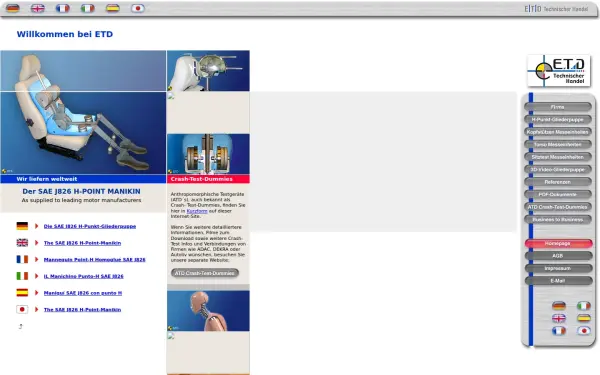Select the French flag in the sidebar panel
The width and height of the screenshot is (600, 375).
559,331
